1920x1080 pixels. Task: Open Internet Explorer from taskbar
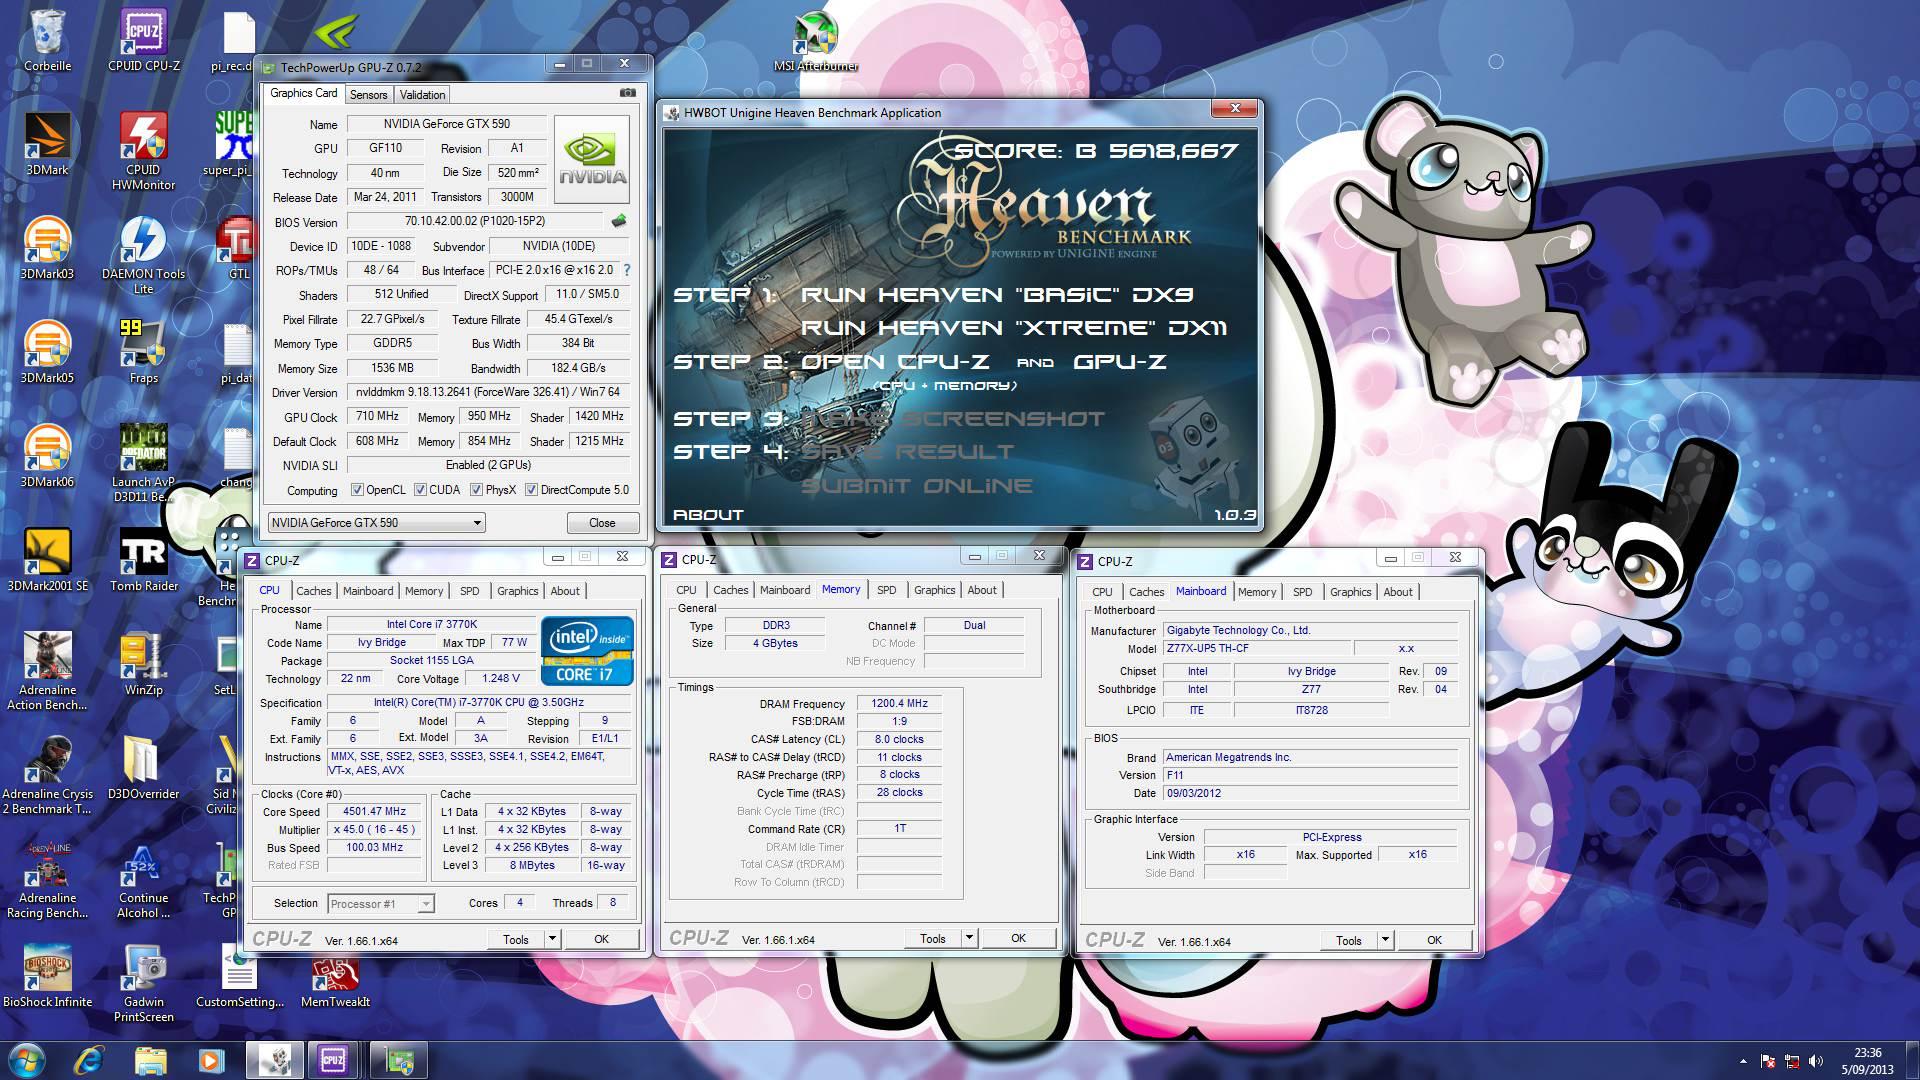click(x=90, y=1060)
